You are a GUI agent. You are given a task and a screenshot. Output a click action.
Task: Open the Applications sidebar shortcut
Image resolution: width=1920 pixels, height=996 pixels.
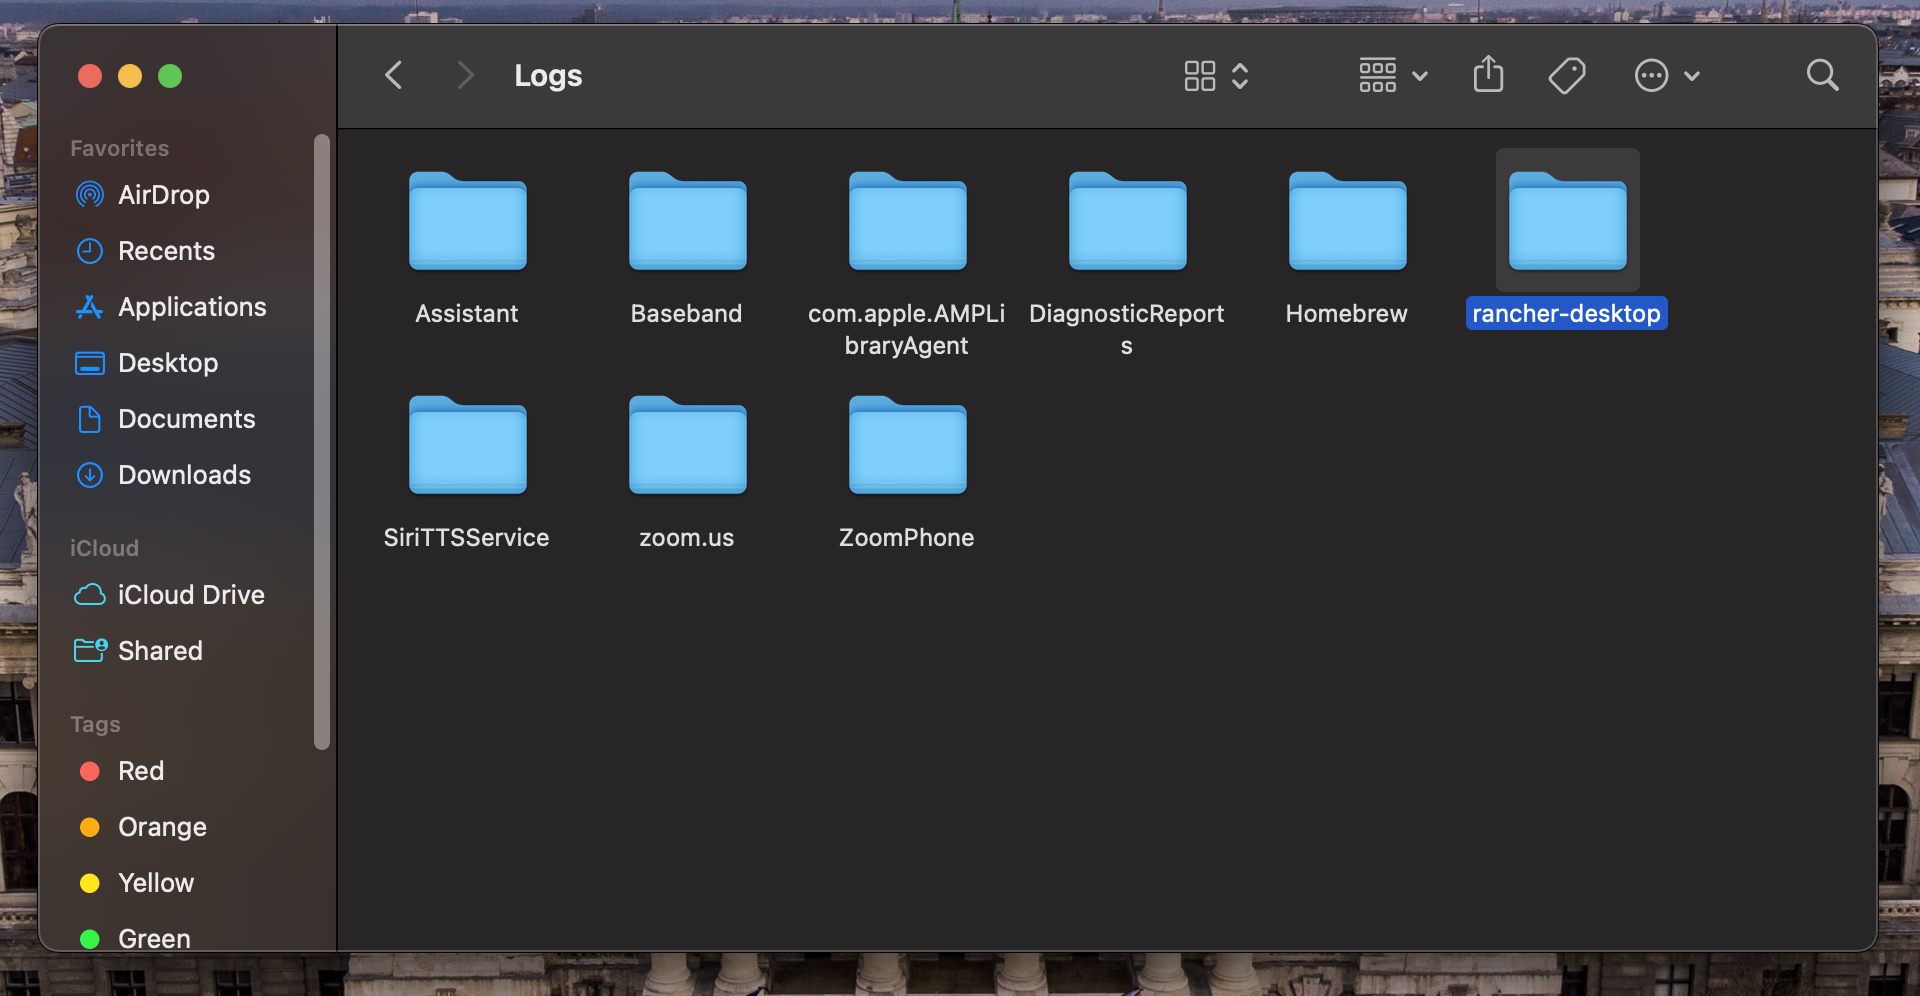coord(191,306)
